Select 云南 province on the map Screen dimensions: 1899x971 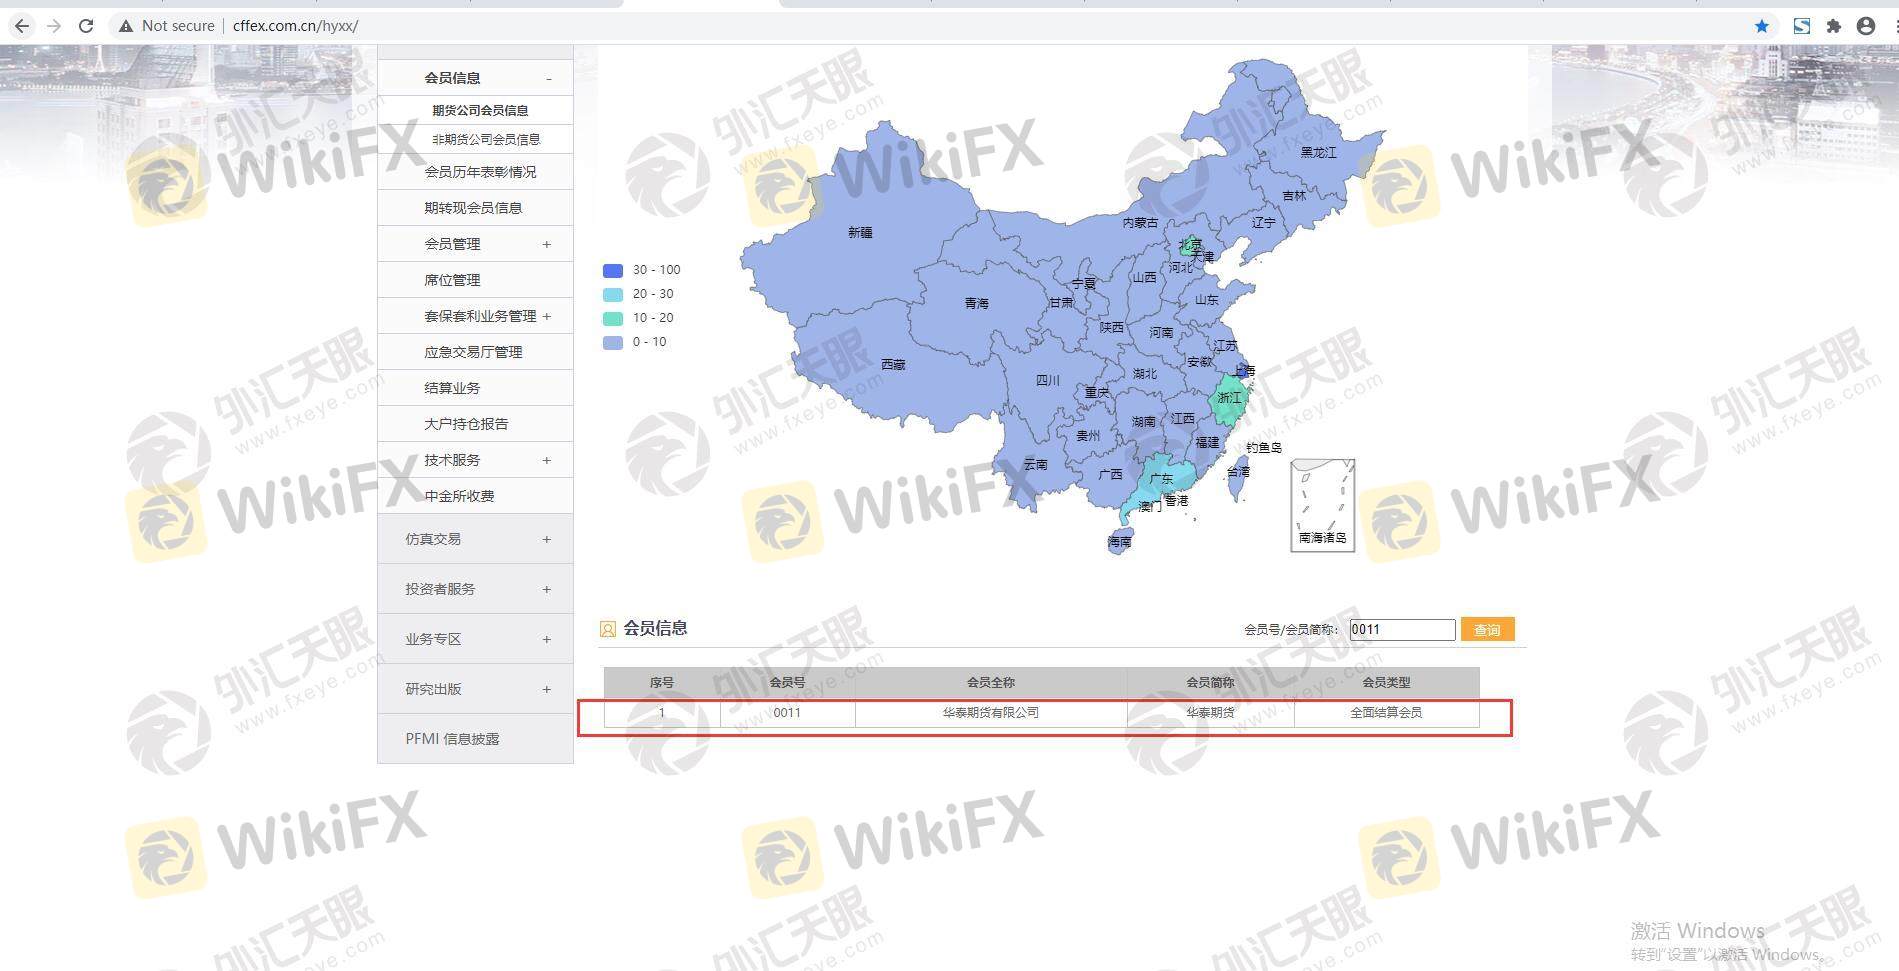(1035, 464)
